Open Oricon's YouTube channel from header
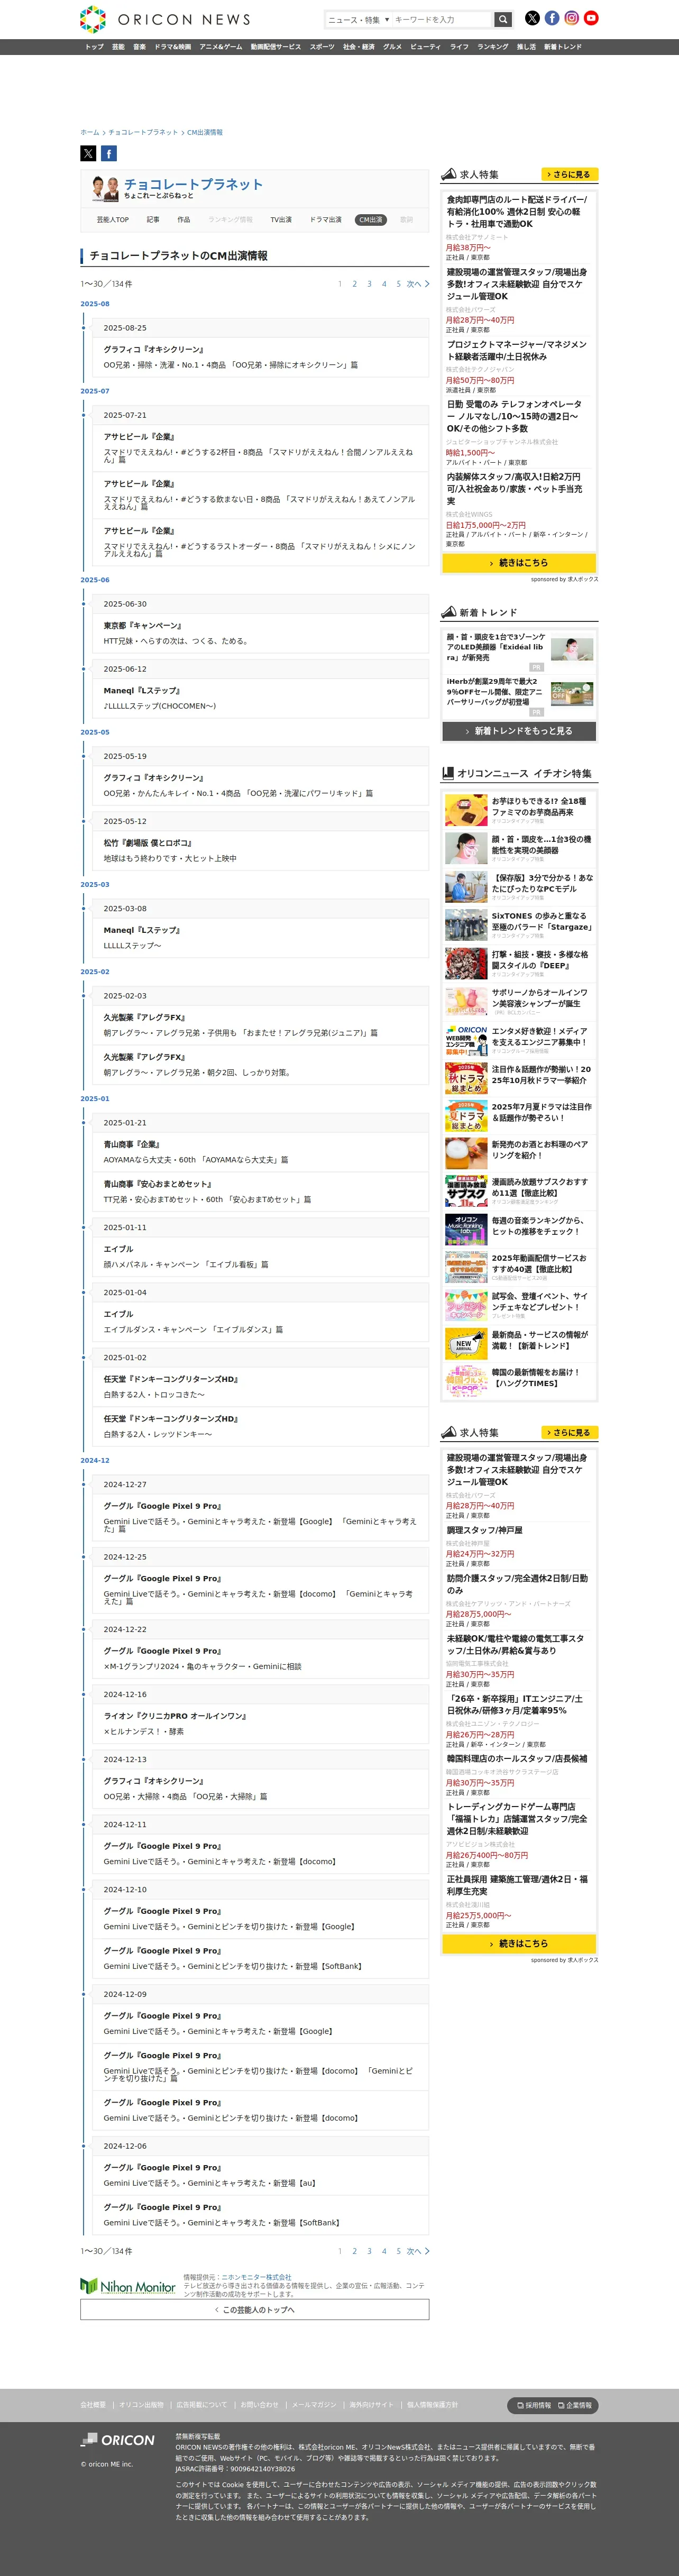Image resolution: width=679 pixels, height=2576 pixels. pos(591,18)
